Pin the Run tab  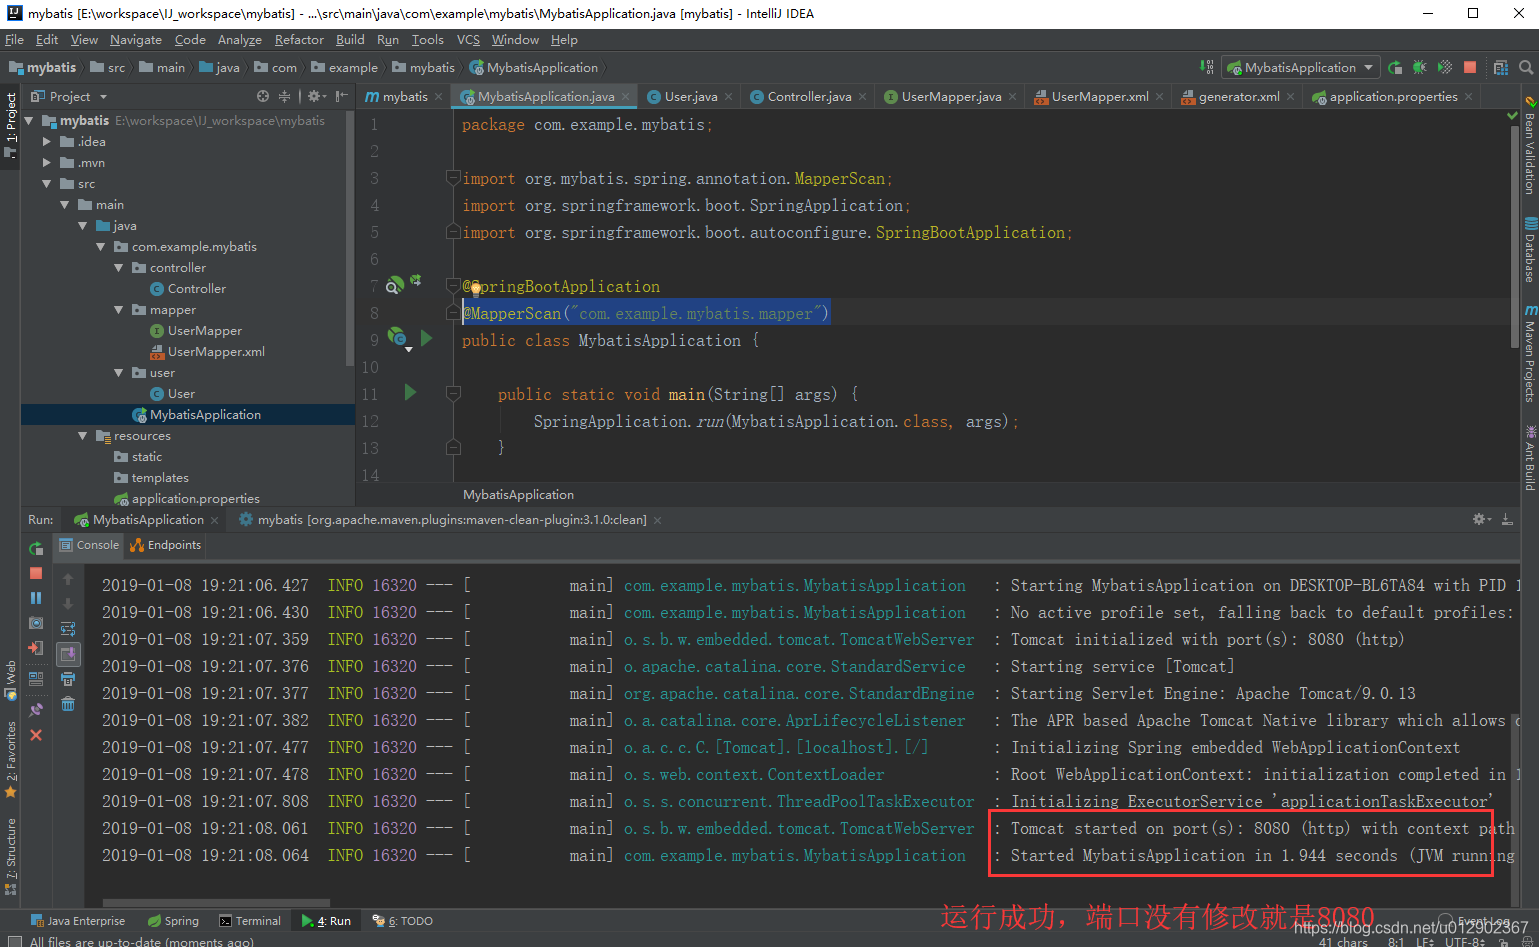click(36, 709)
